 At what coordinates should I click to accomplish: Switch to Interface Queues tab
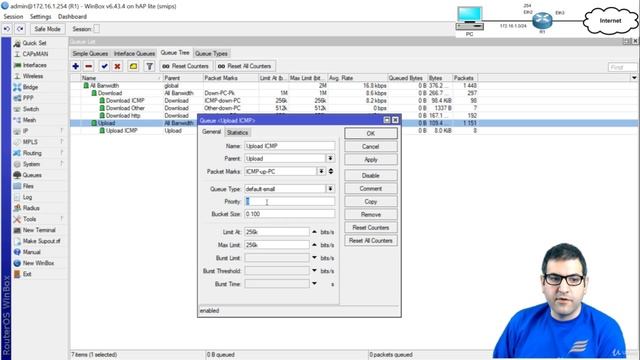point(134,53)
